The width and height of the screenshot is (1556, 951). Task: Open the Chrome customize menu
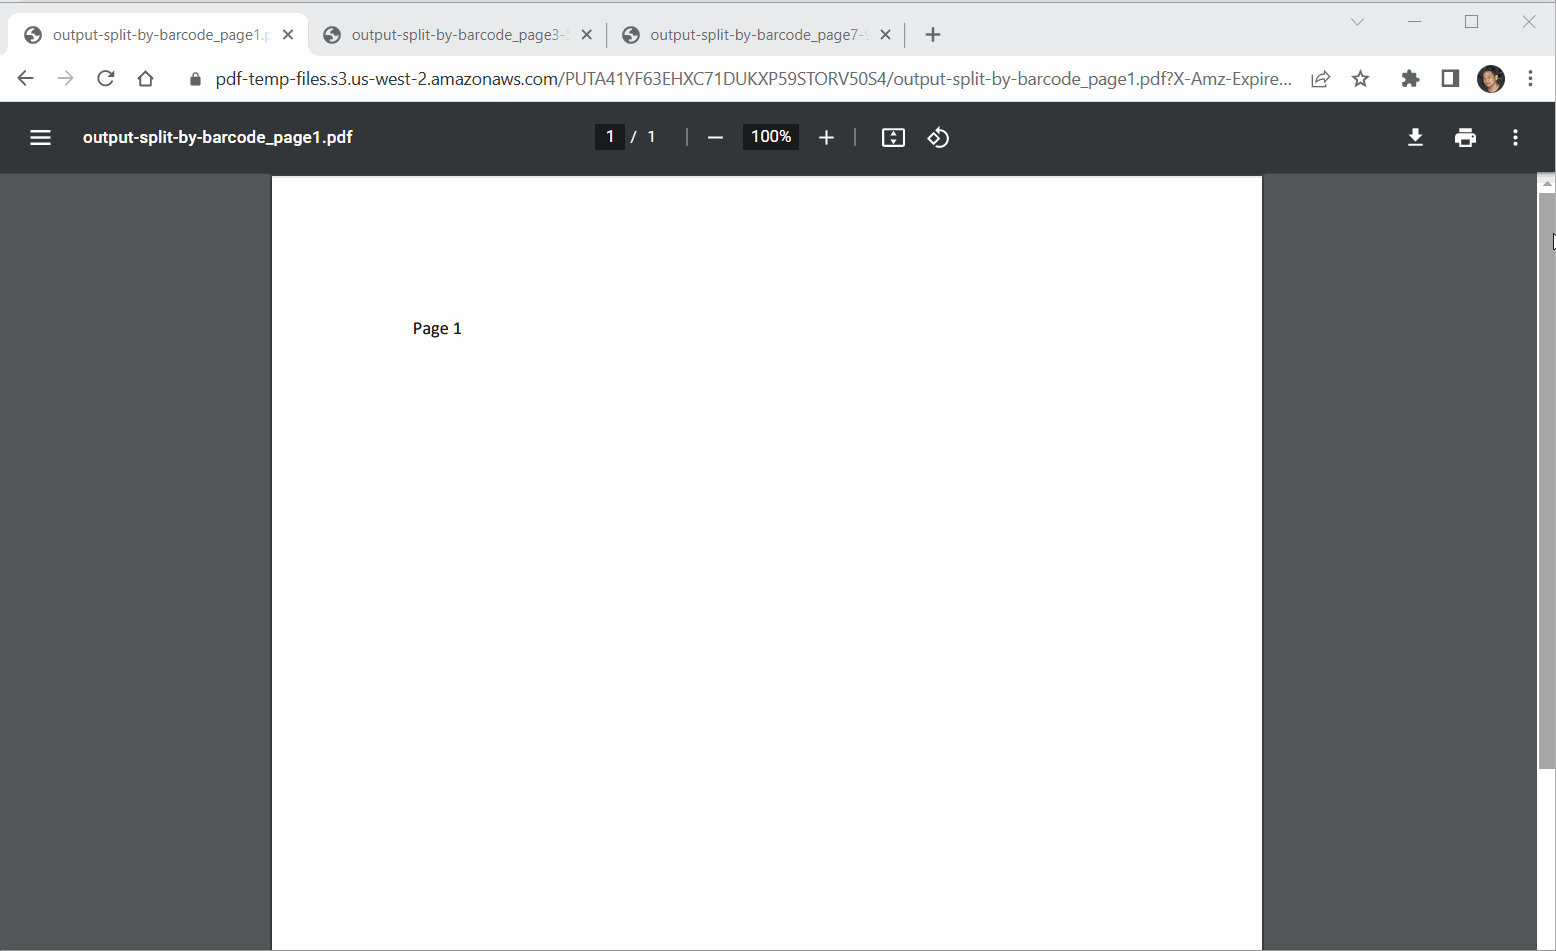[x=1530, y=79]
